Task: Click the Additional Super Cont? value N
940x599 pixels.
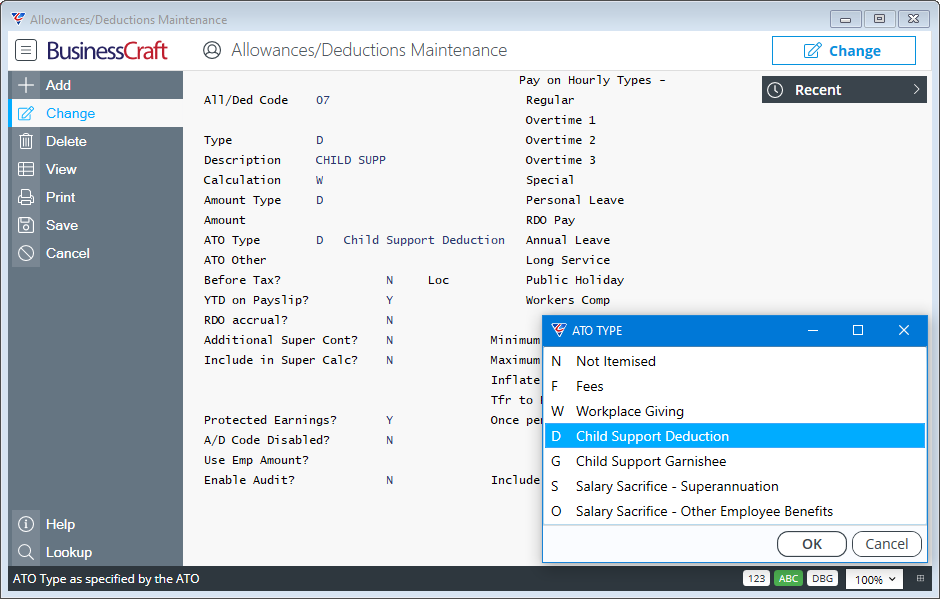Action: (390, 340)
